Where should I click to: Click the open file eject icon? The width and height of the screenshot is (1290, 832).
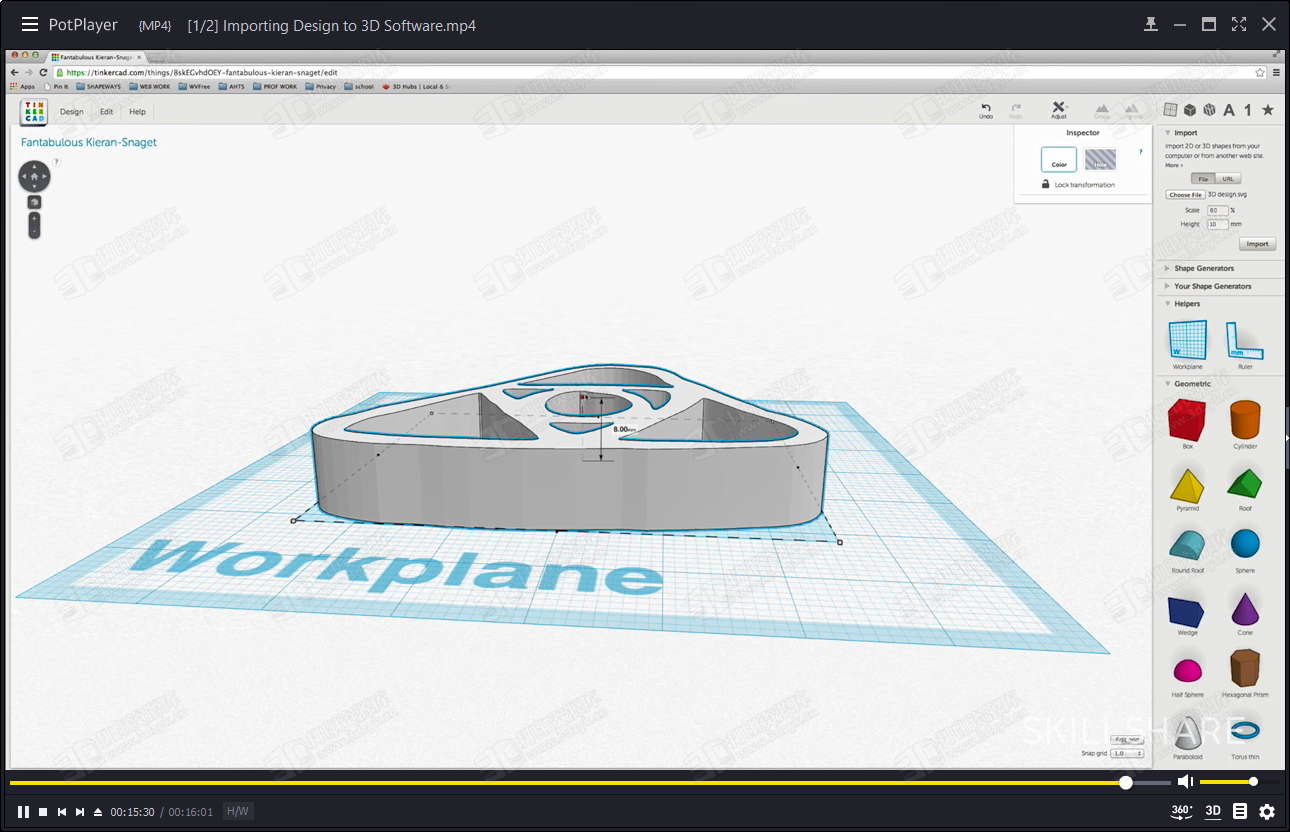pos(98,812)
